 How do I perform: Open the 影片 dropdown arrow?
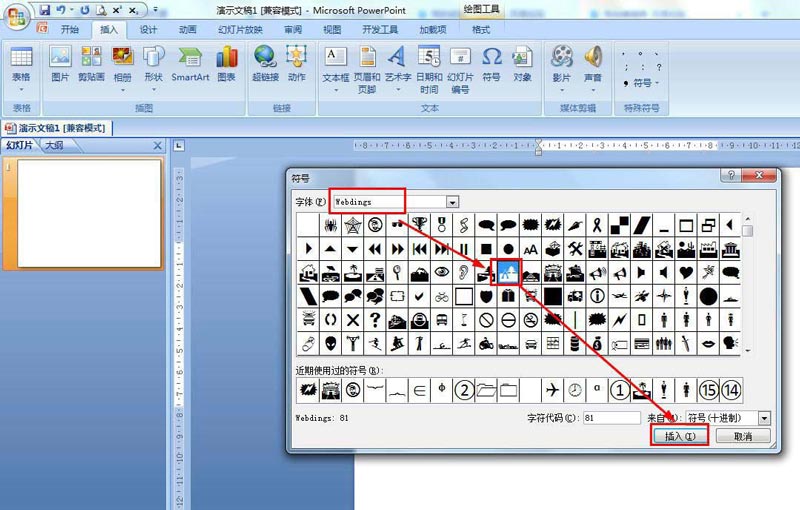[561, 90]
